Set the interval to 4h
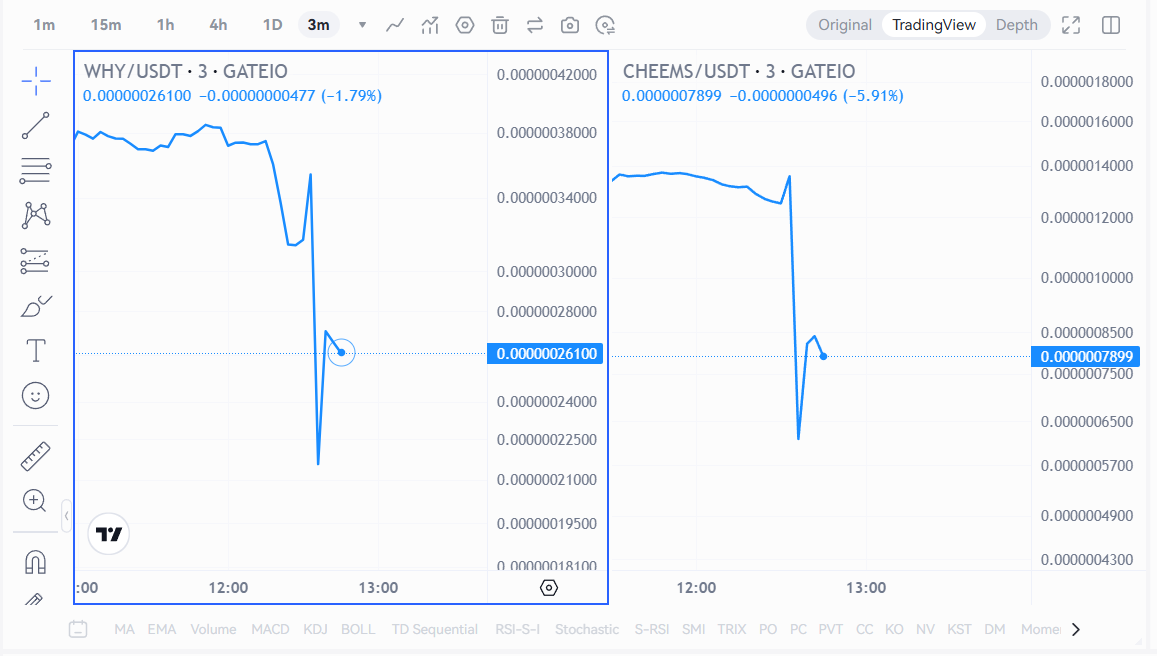This screenshot has width=1157, height=656. point(218,25)
